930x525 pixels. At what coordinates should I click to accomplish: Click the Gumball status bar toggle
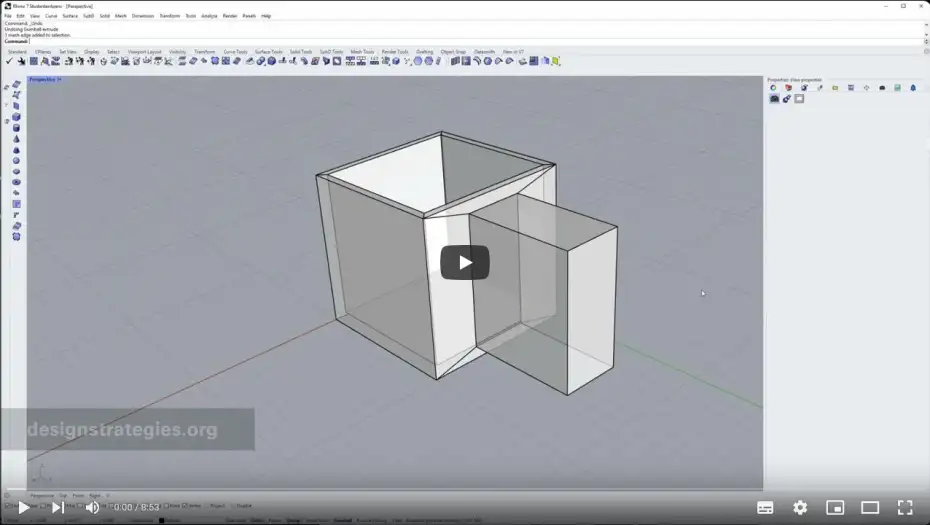(342, 520)
